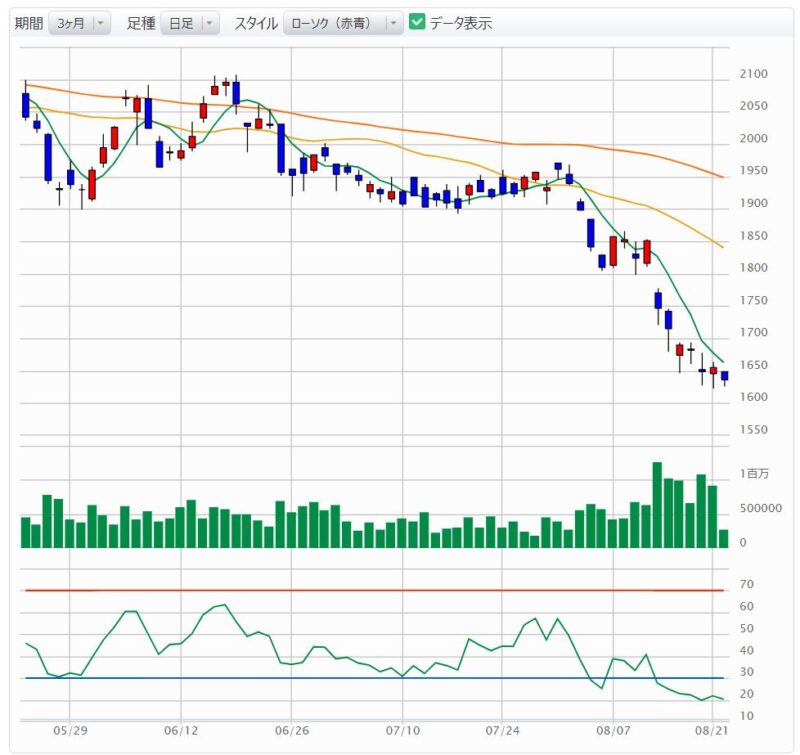
Task: Click the 1900 price axis label
Action: click(754, 203)
